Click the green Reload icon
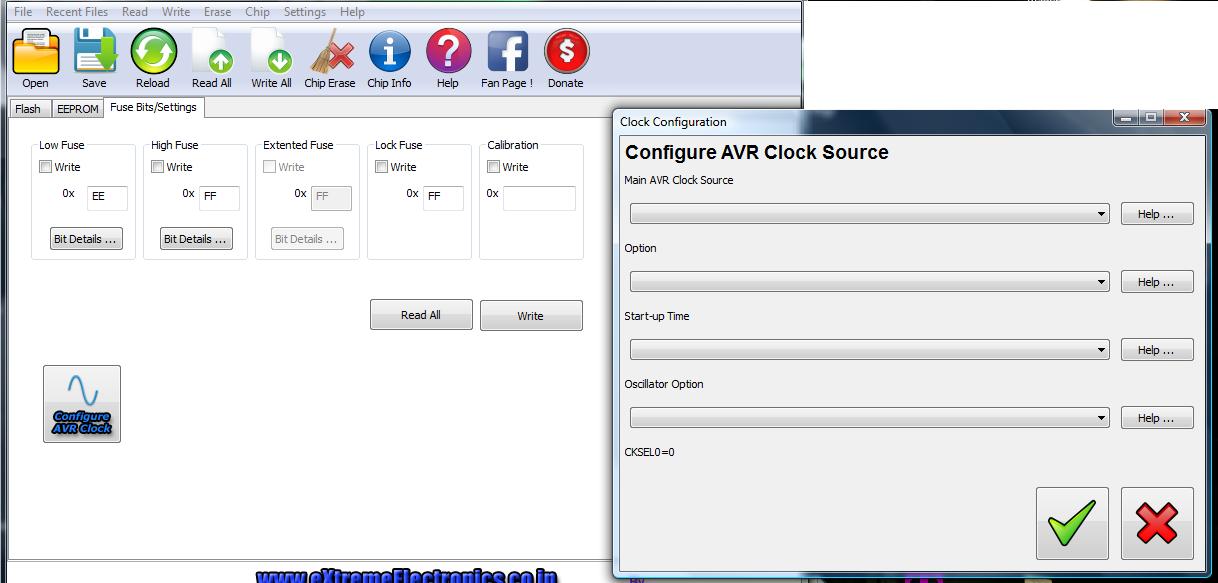 click(153, 52)
